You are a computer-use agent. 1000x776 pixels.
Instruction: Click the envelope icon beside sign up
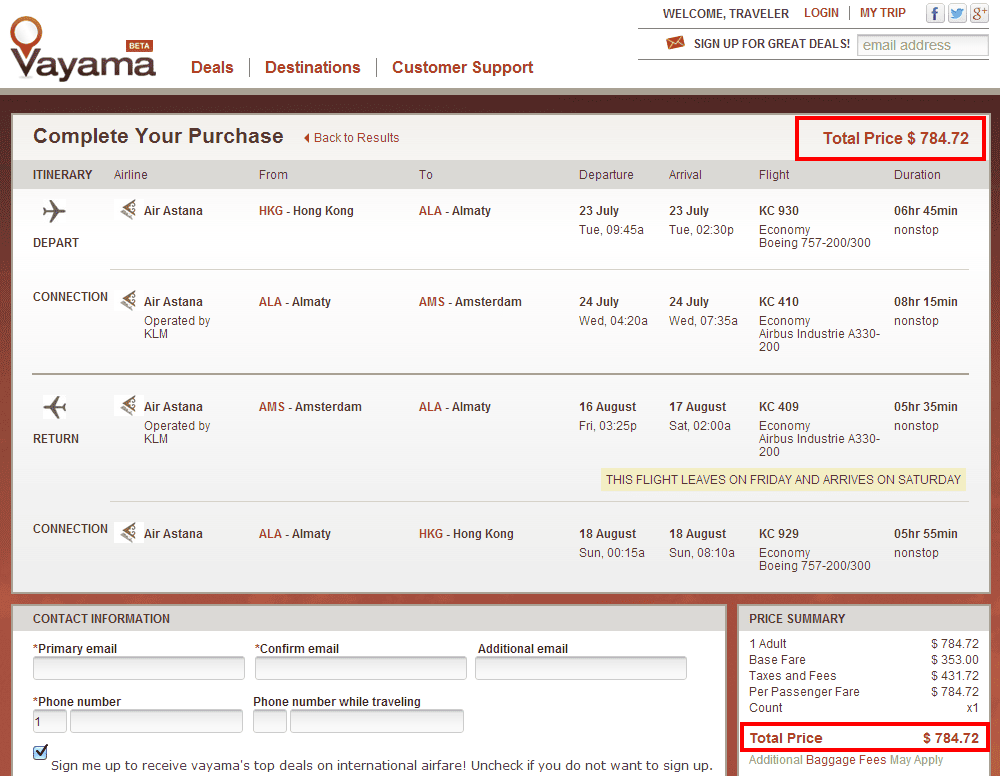pyautogui.click(x=675, y=43)
